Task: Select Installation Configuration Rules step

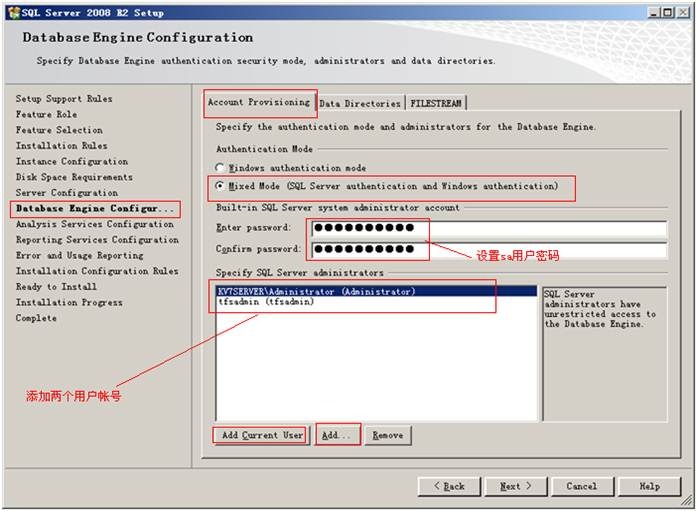Action: point(97,271)
